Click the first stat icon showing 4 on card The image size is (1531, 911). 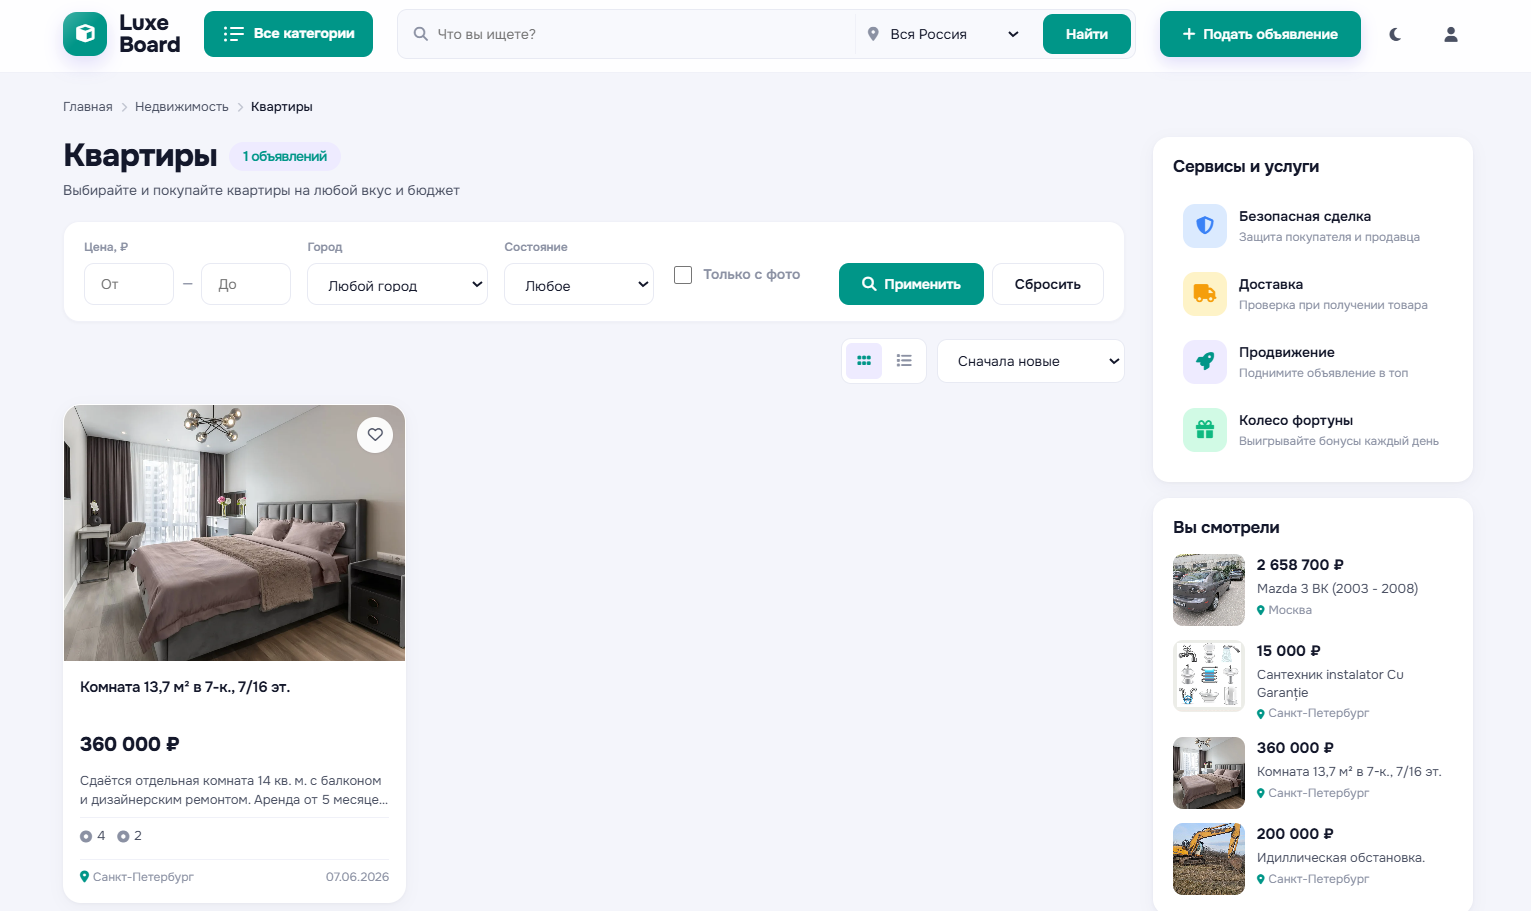pyautogui.click(x=86, y=836)
